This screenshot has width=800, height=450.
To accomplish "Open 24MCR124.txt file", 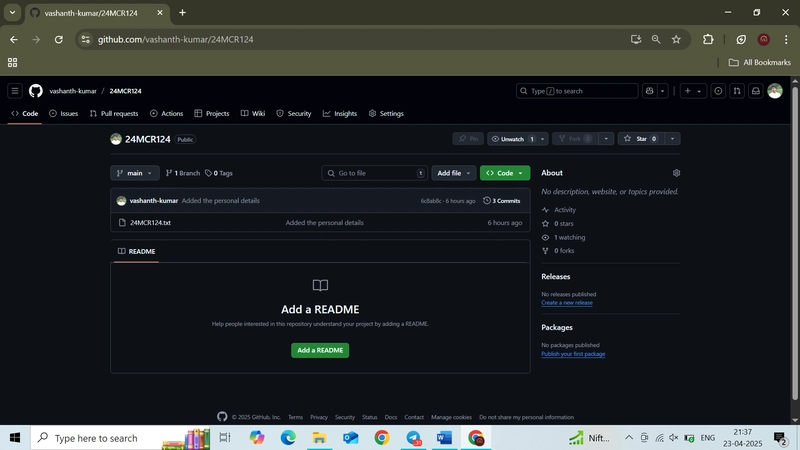I will [151, 222].
